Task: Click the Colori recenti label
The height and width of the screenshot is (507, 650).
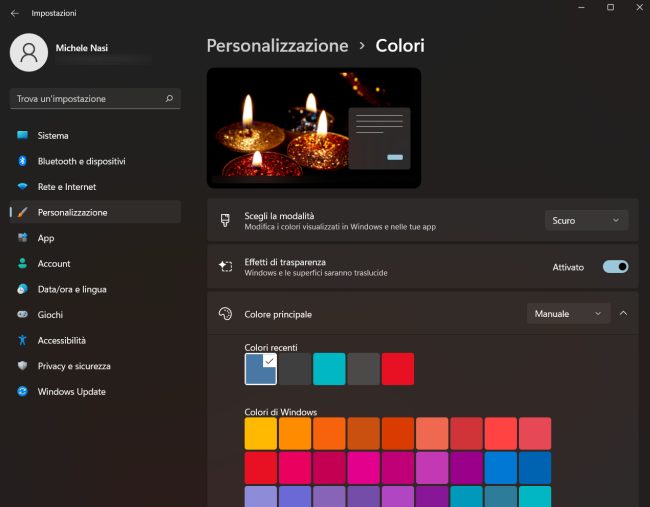Action: [x=271, y=347]
